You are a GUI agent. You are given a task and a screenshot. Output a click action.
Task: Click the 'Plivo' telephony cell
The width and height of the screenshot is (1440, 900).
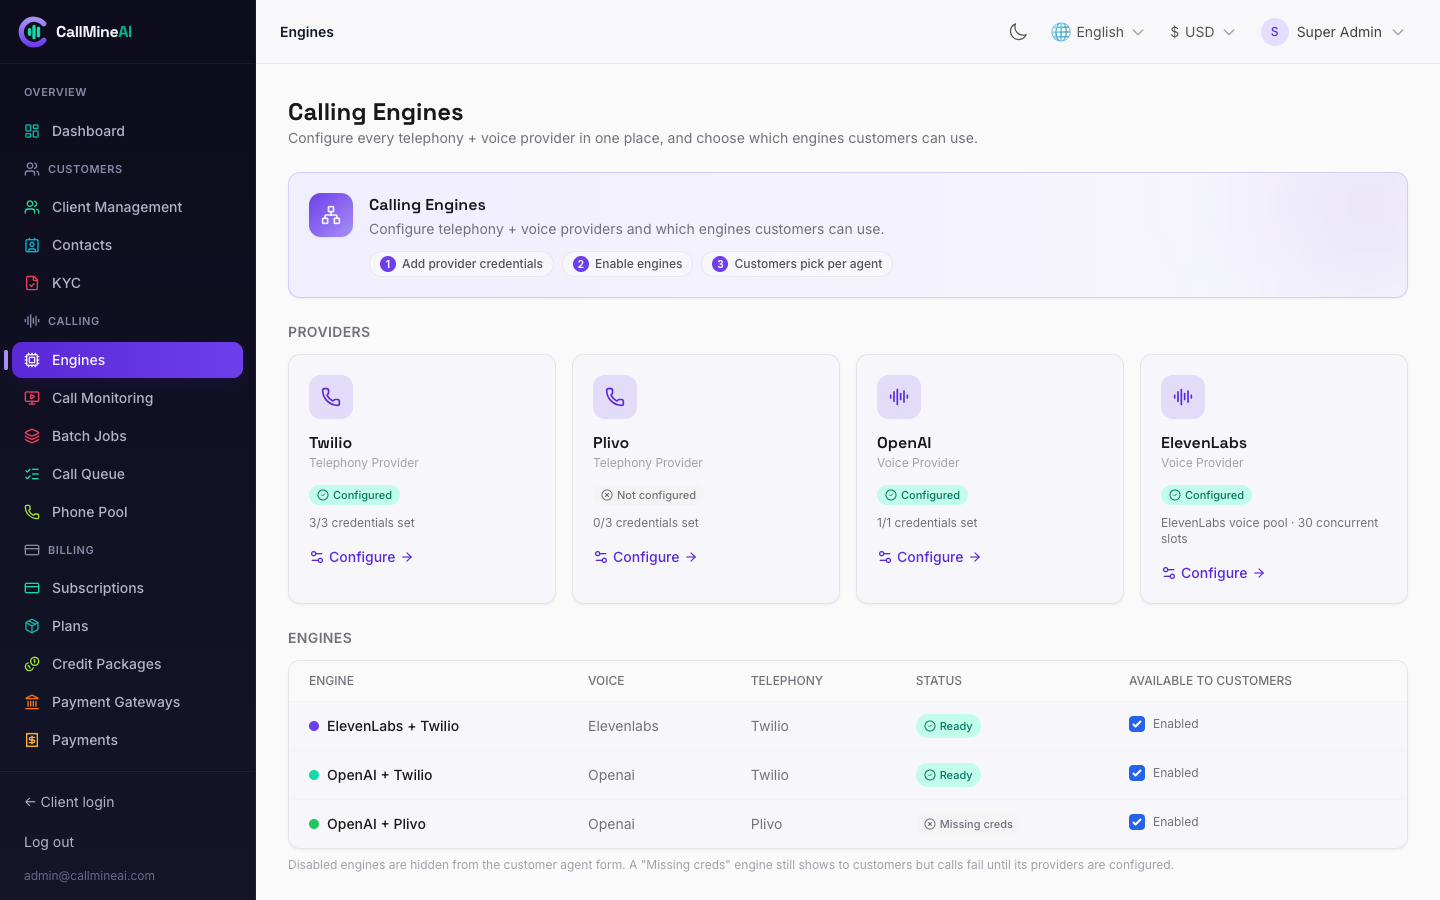(766, 824)
